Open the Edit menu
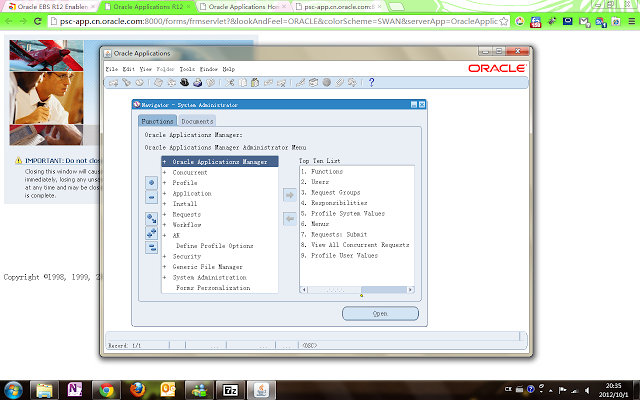640x400 pixels. click(129, 69)
